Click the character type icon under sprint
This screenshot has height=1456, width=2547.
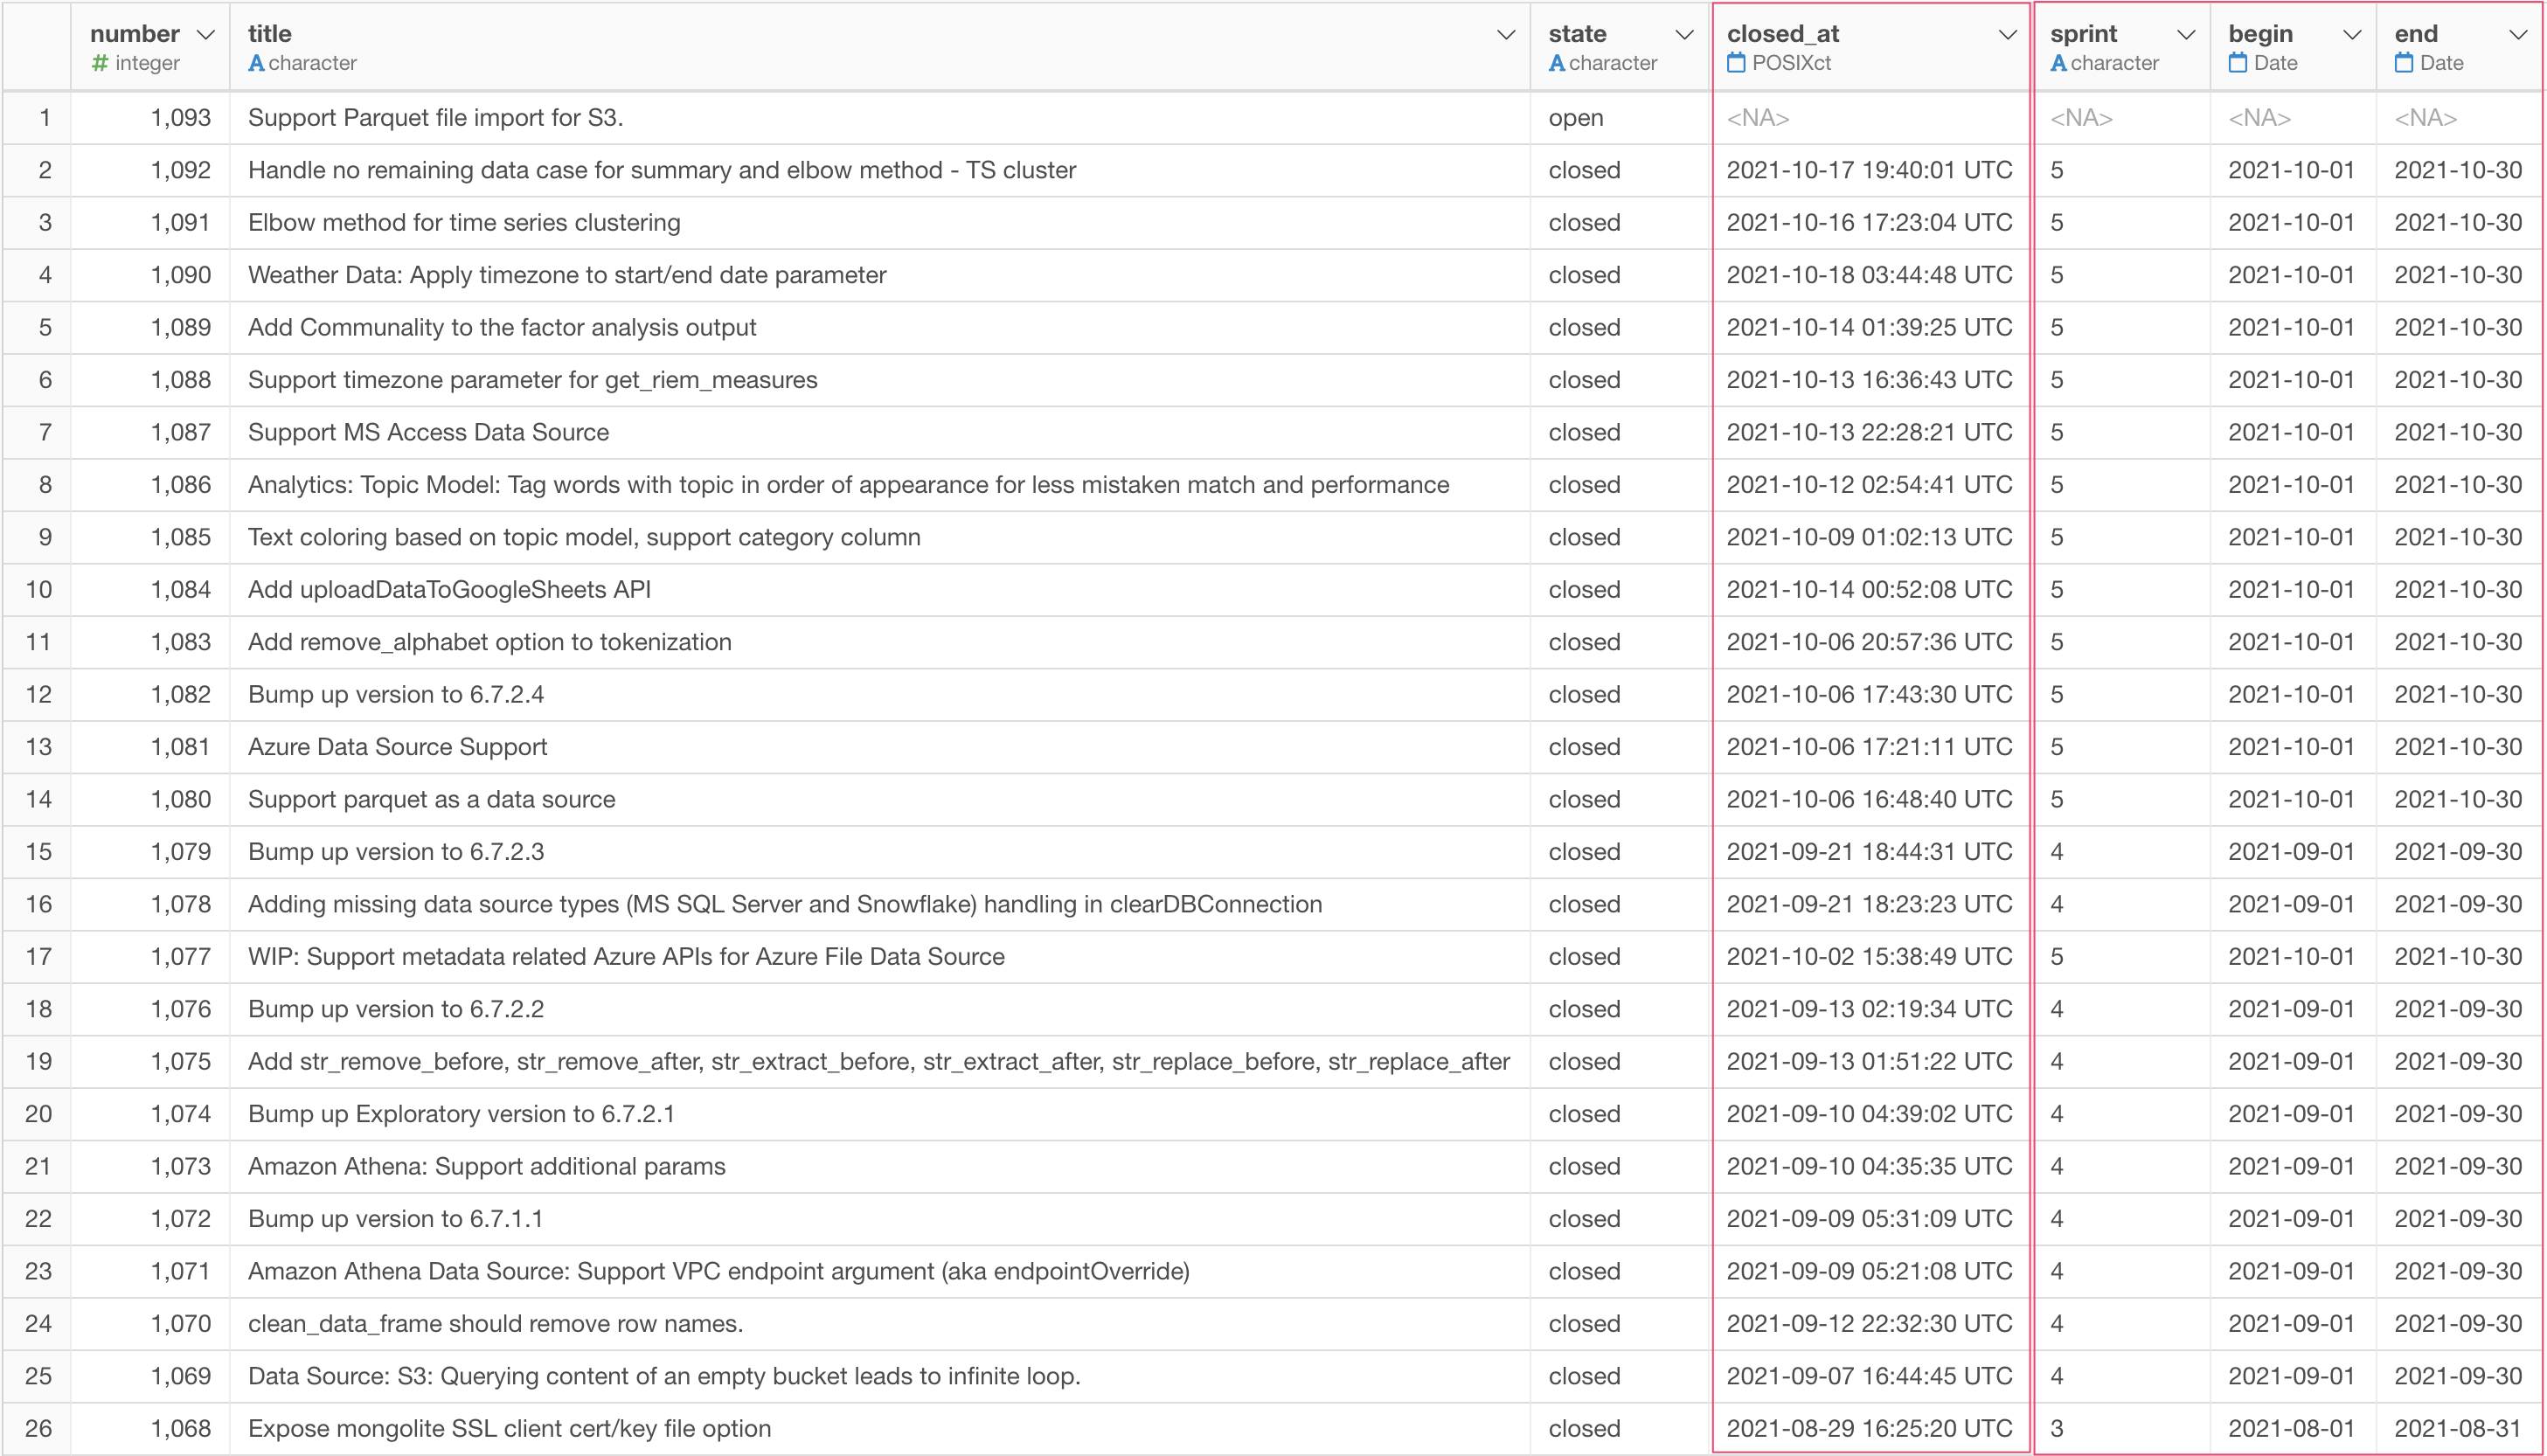point(2058,63)
